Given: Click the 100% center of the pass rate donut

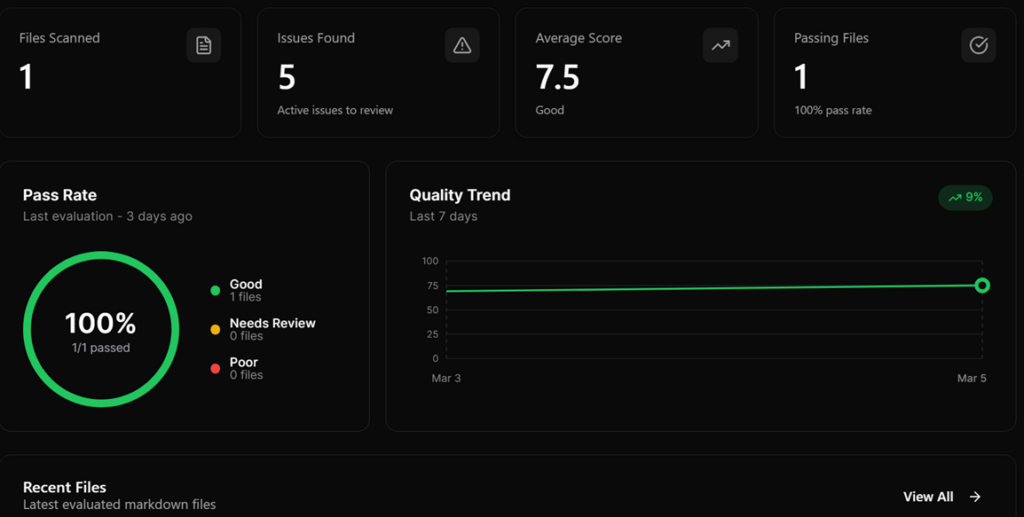Looking at the screenshot, I should [x=100, y=324].
